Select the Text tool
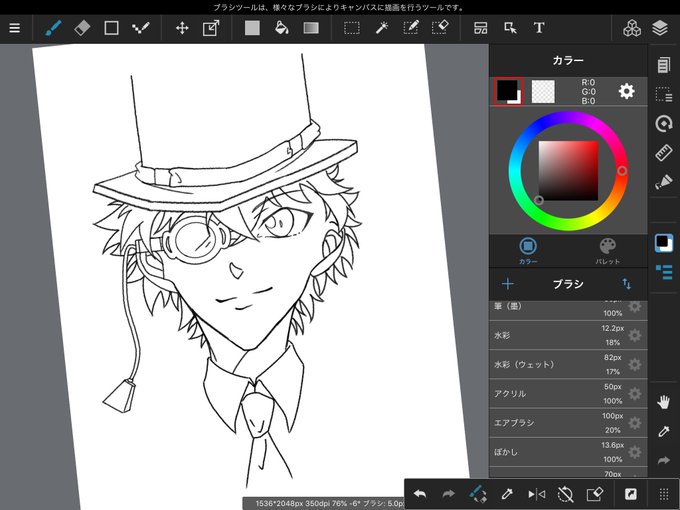The image size is (680, 510). pyautogui.click(x=539, y=28)
